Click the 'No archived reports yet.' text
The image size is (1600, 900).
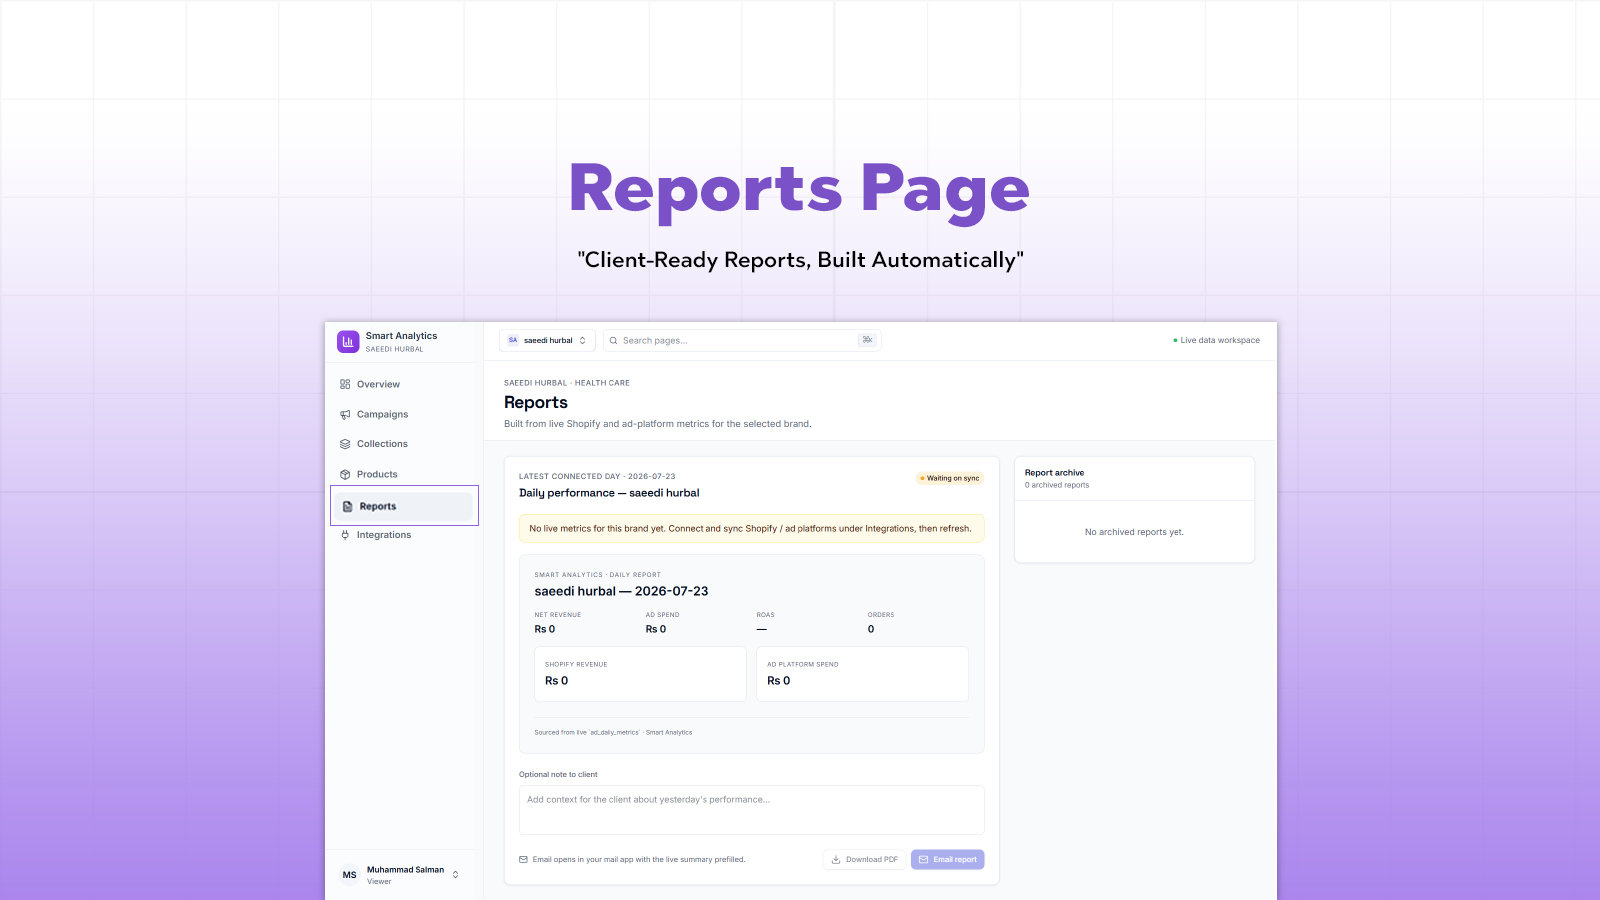(1134, 532)
